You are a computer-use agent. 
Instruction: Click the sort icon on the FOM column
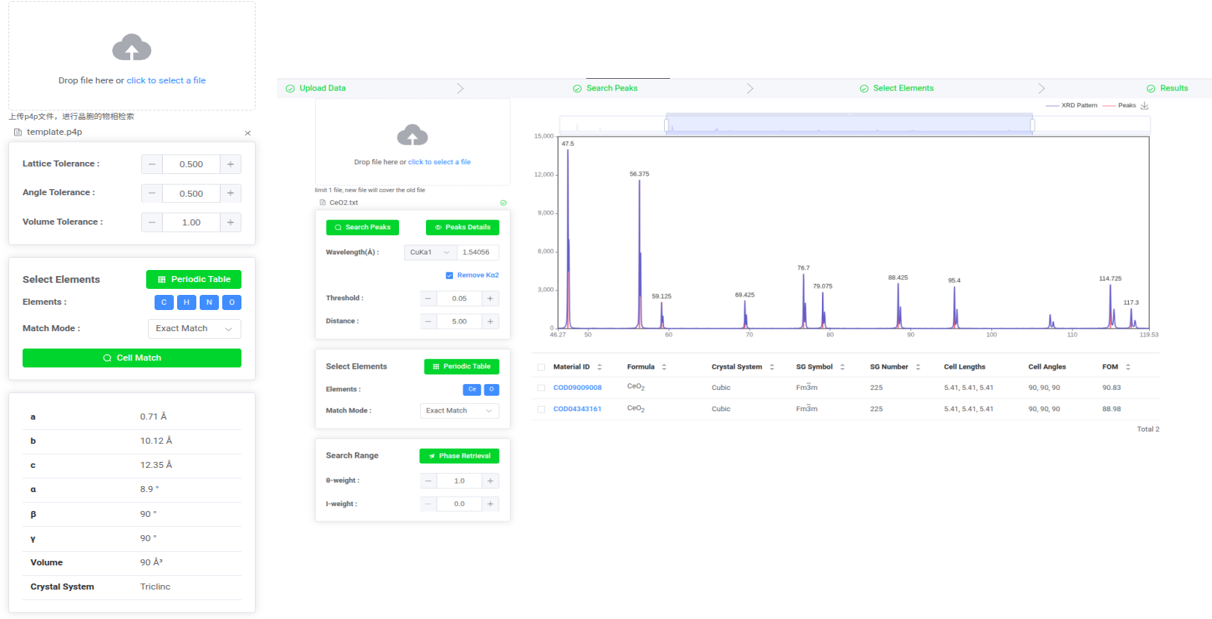(1128, 367)
